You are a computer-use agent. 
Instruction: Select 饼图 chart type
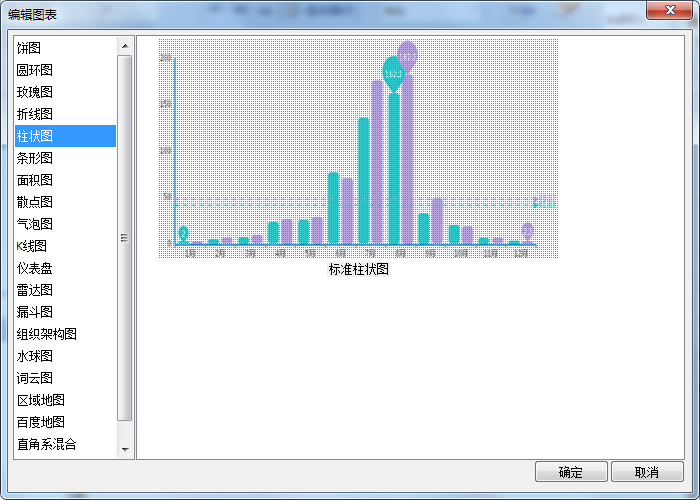coord(30,48)
